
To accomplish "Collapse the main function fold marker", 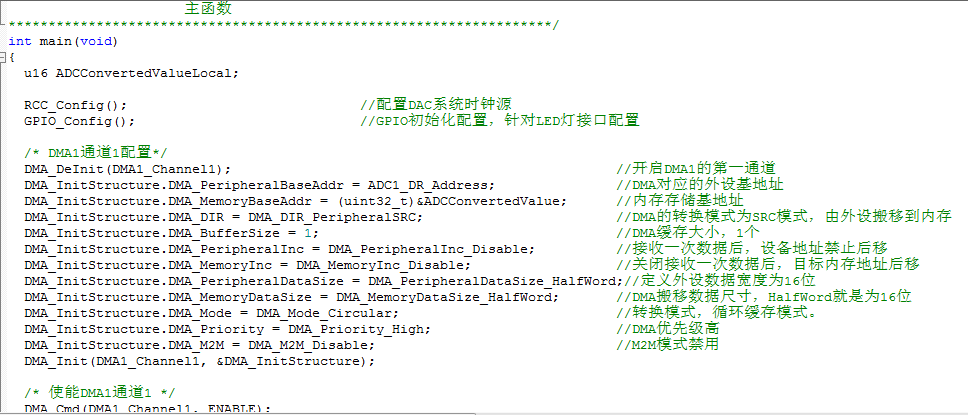I will pos(3,57).
